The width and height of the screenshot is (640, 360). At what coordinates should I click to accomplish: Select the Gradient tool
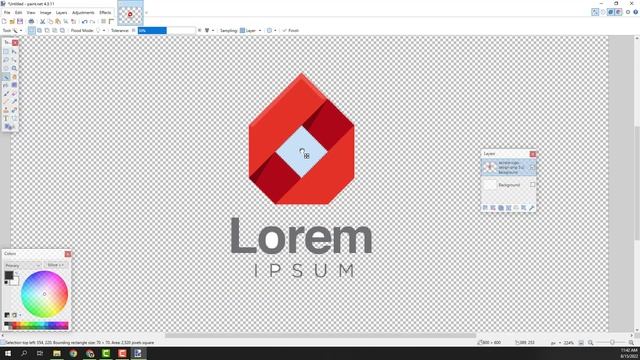tap(14, 85)
